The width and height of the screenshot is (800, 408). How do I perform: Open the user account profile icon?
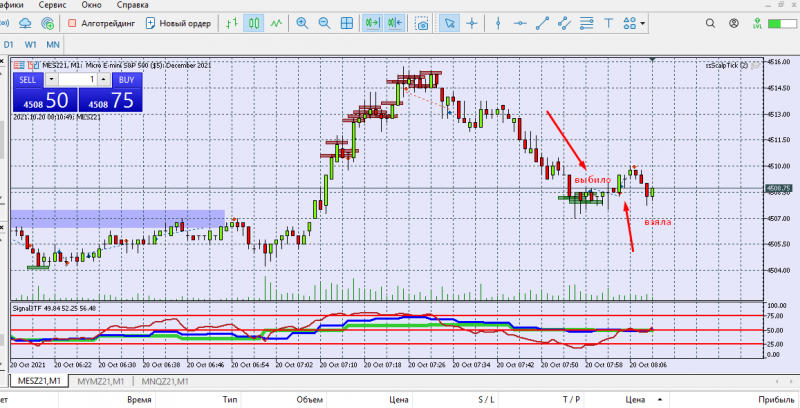point(734,23)
